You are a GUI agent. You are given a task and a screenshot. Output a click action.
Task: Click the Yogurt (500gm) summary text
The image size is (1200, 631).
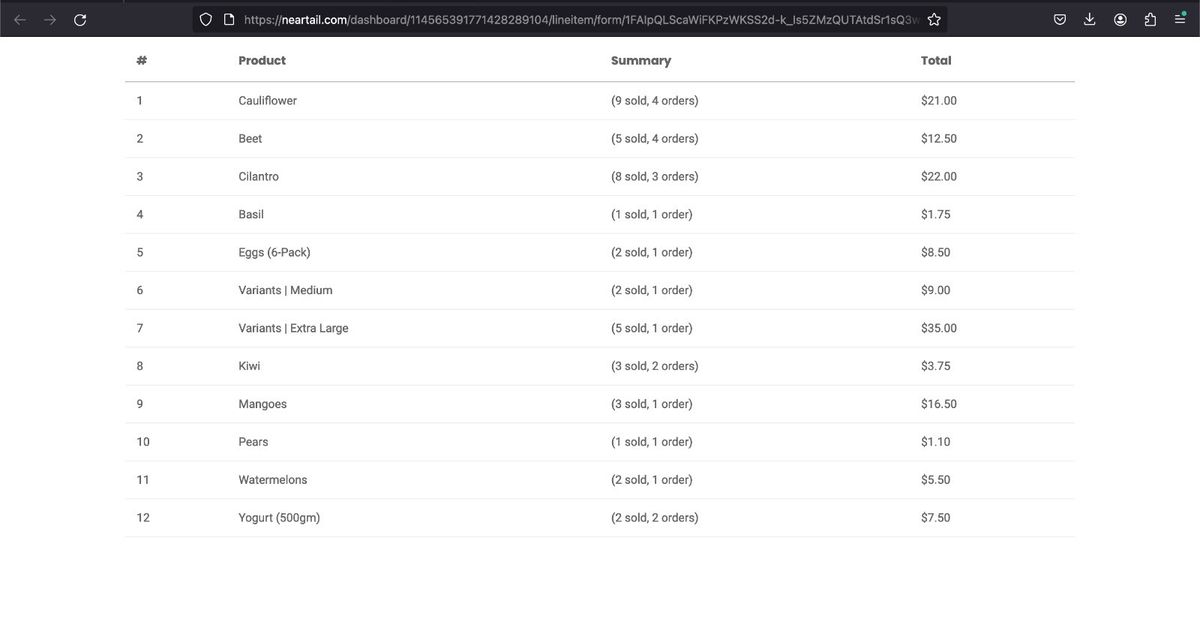[x=654, y=518]
